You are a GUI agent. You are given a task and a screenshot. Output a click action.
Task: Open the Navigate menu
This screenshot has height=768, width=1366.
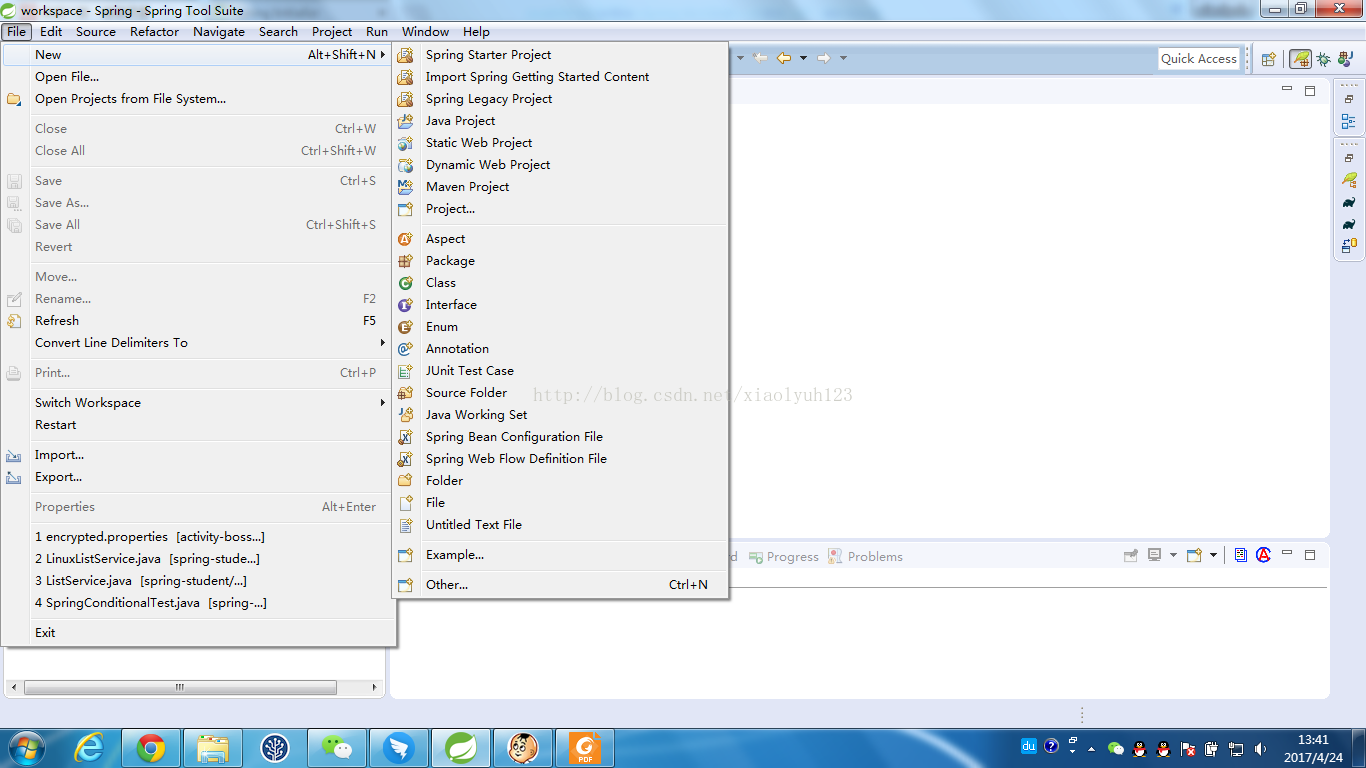[219, 31]
